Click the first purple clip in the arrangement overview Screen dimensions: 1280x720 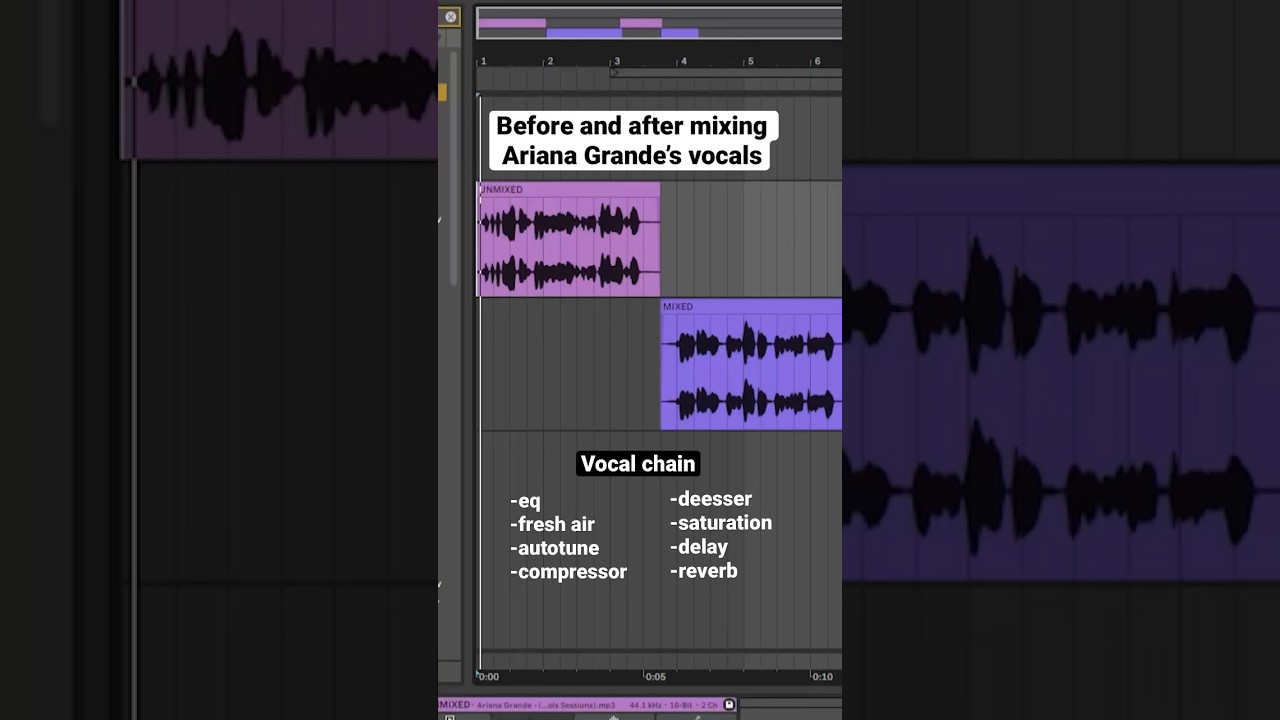click(584, 33)
